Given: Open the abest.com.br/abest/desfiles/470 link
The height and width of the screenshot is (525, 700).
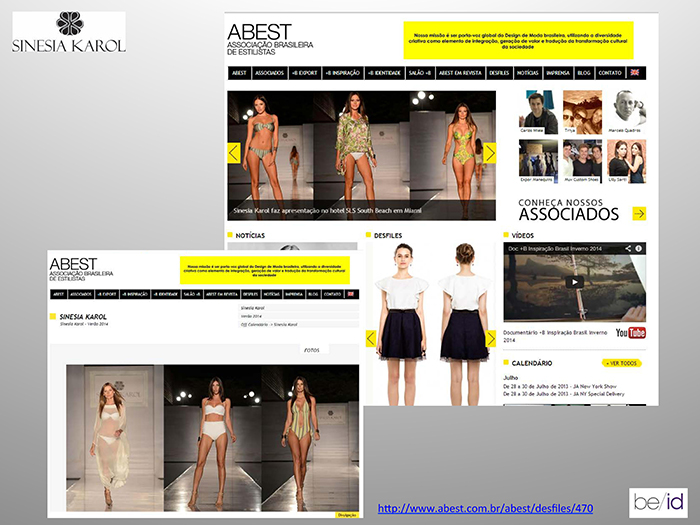Looking at the screenshot, I should tap(485, 508).
